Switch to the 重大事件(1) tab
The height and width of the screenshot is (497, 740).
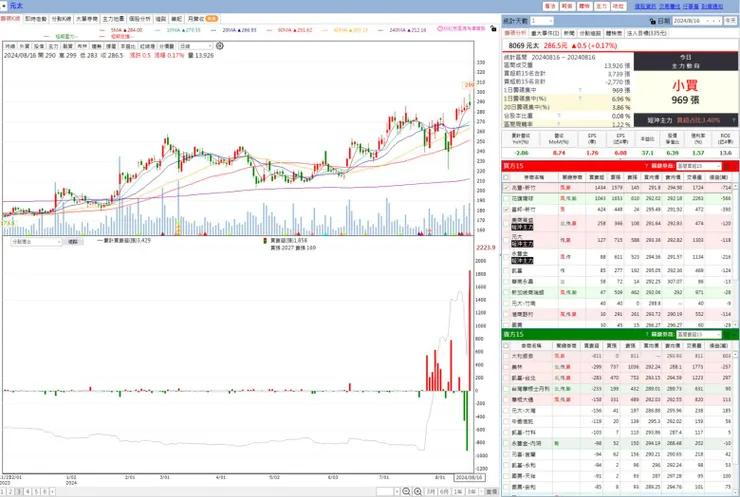[x=545, y=34]
